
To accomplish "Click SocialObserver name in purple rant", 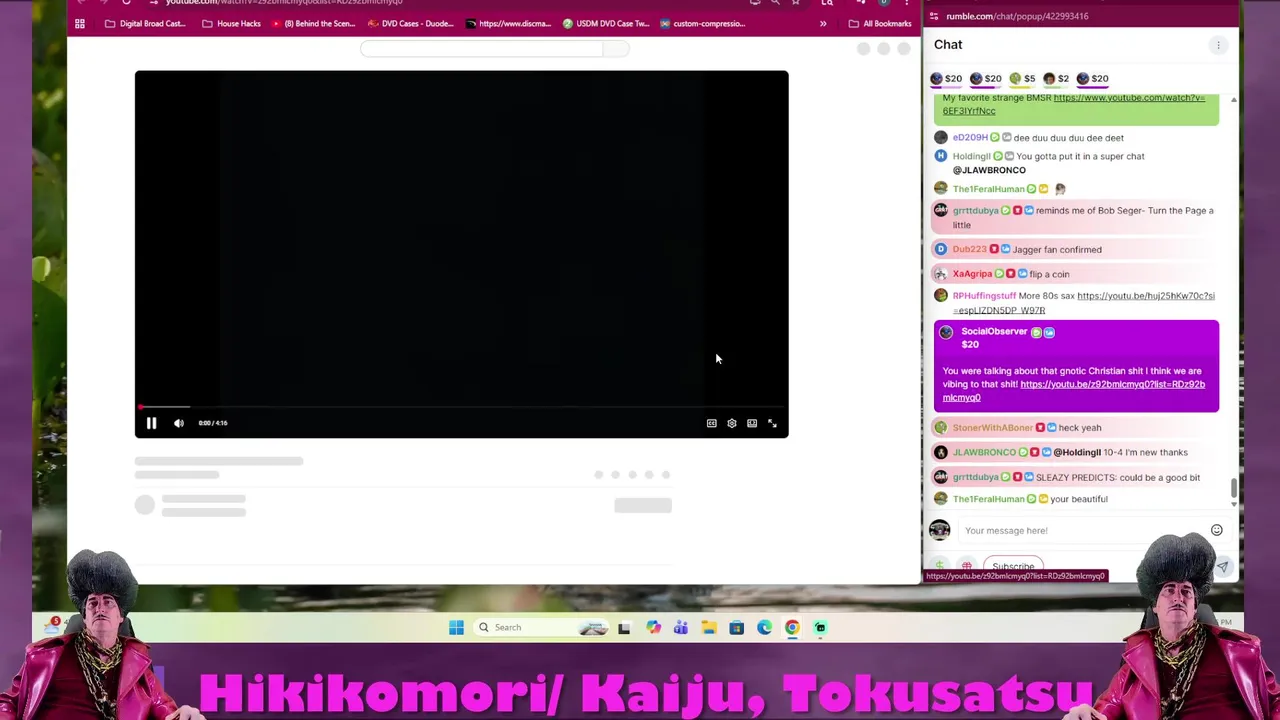I will [994, 331].
